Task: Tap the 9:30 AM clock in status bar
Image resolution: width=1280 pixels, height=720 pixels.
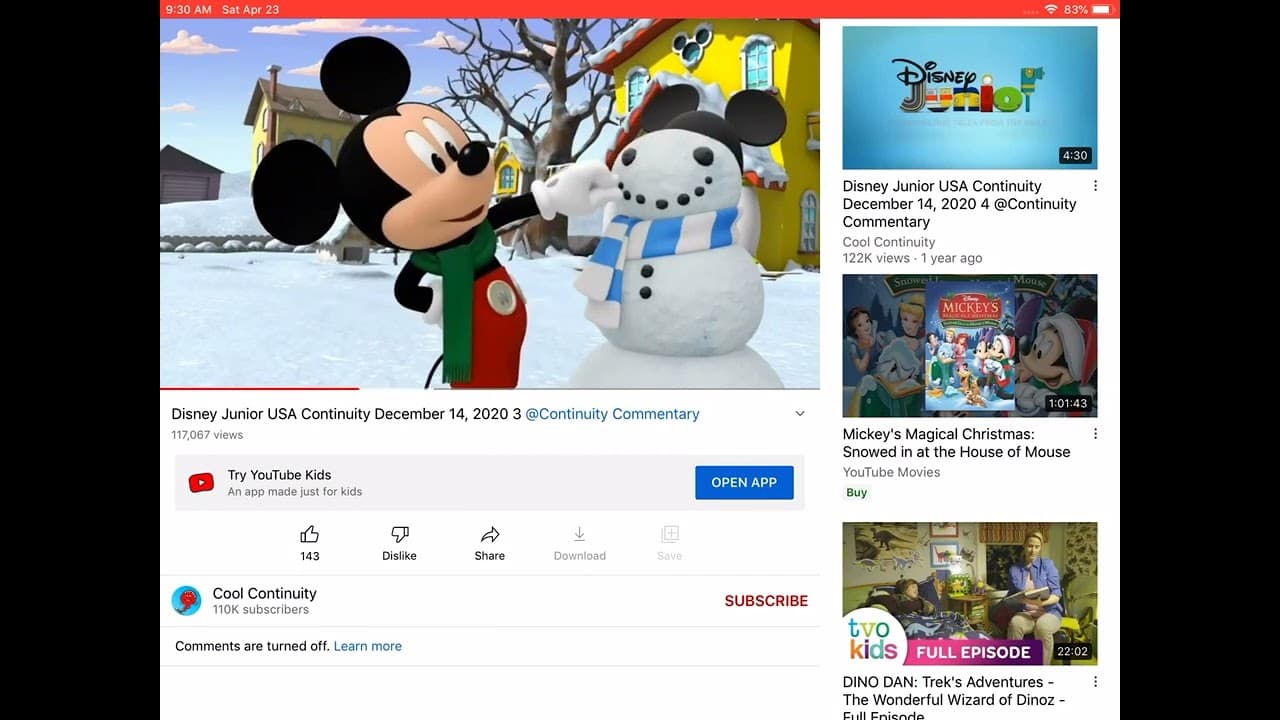Action: coord(189,9)
